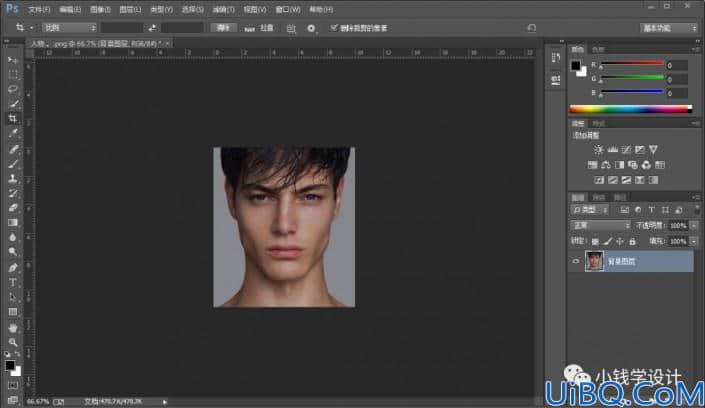
Task: Open the Image menu
Action: click(x=100, y=9)
